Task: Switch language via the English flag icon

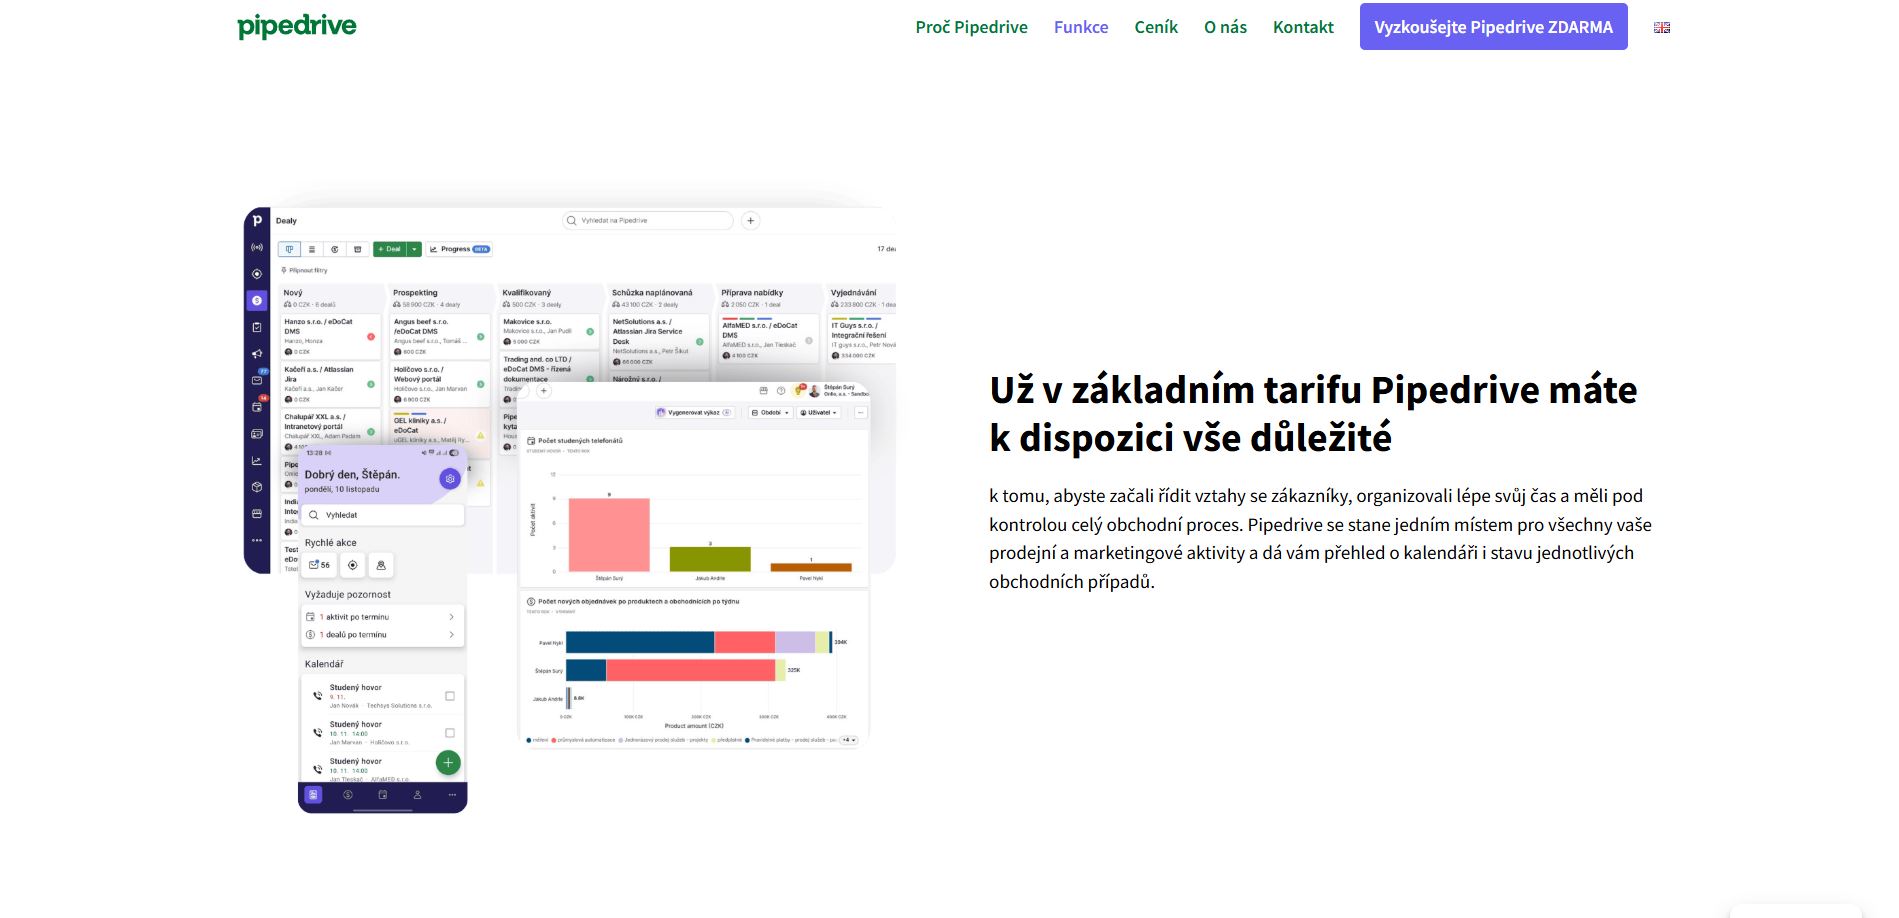Action: pos(1662,28)
